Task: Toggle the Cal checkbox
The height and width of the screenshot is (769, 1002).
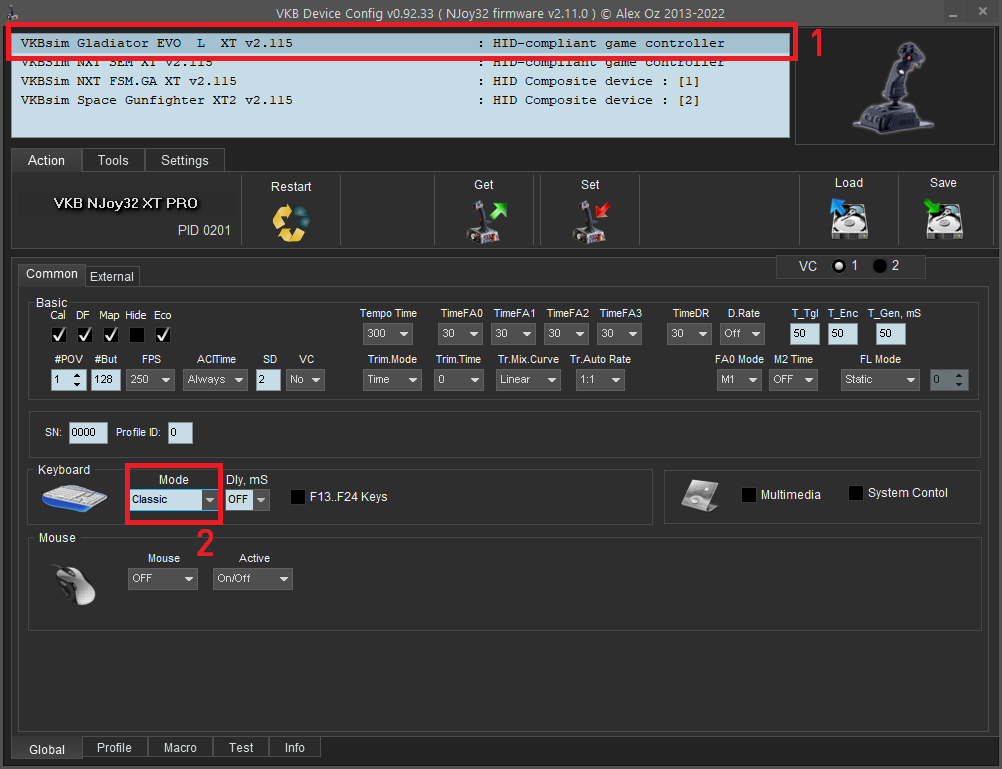Action: [59, 335]
